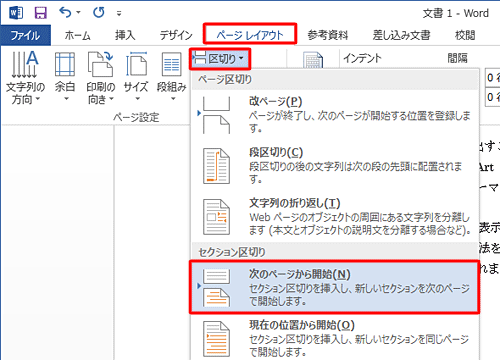Select 次のページから開始 section break

click(x=335, y=287)
